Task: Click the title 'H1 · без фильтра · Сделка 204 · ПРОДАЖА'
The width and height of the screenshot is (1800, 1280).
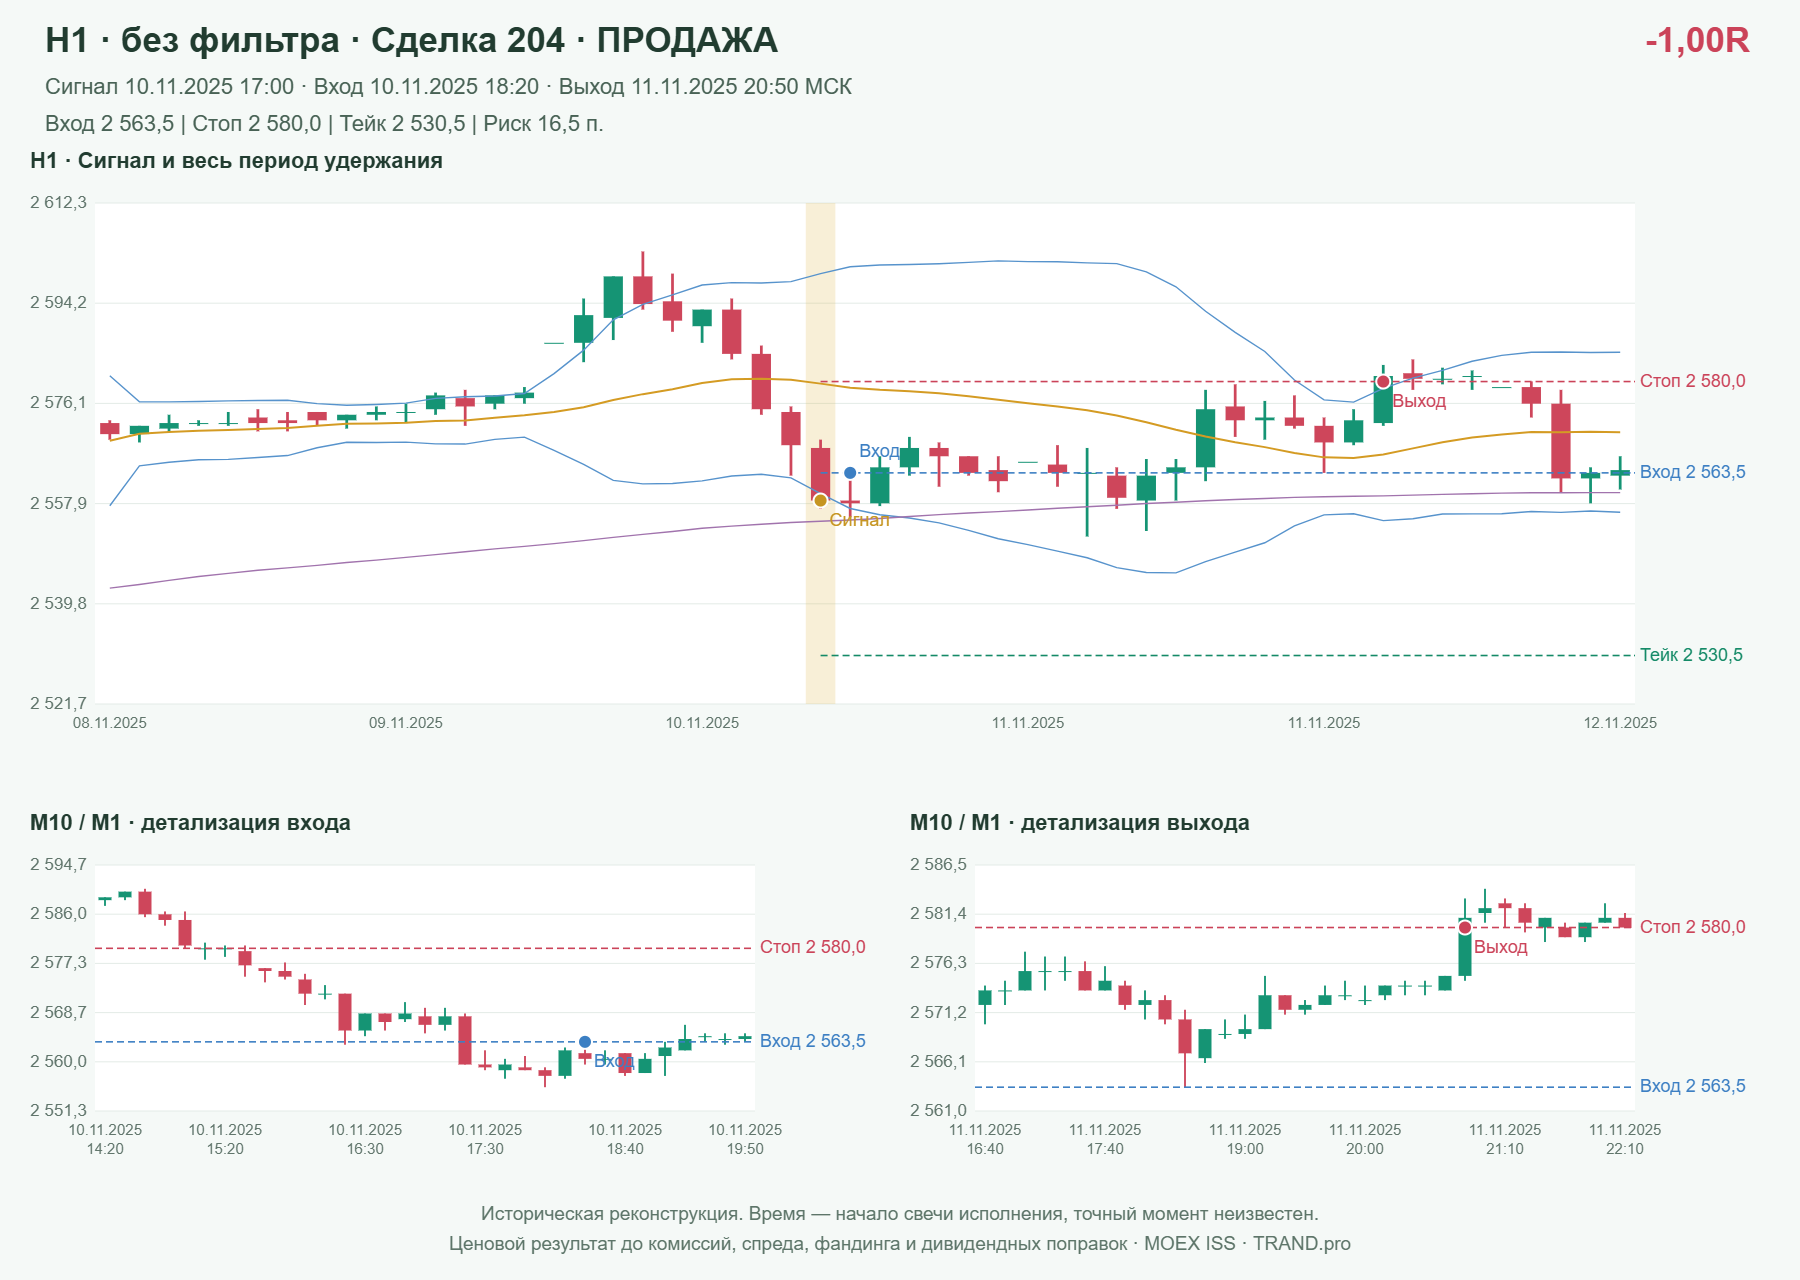Action: point(411,40)
